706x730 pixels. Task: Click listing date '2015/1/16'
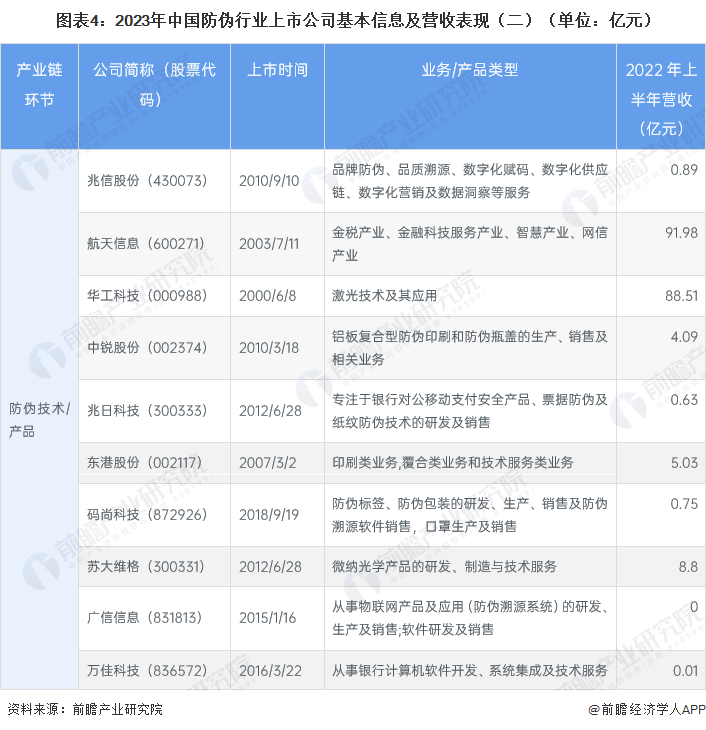tap(268, 618)
